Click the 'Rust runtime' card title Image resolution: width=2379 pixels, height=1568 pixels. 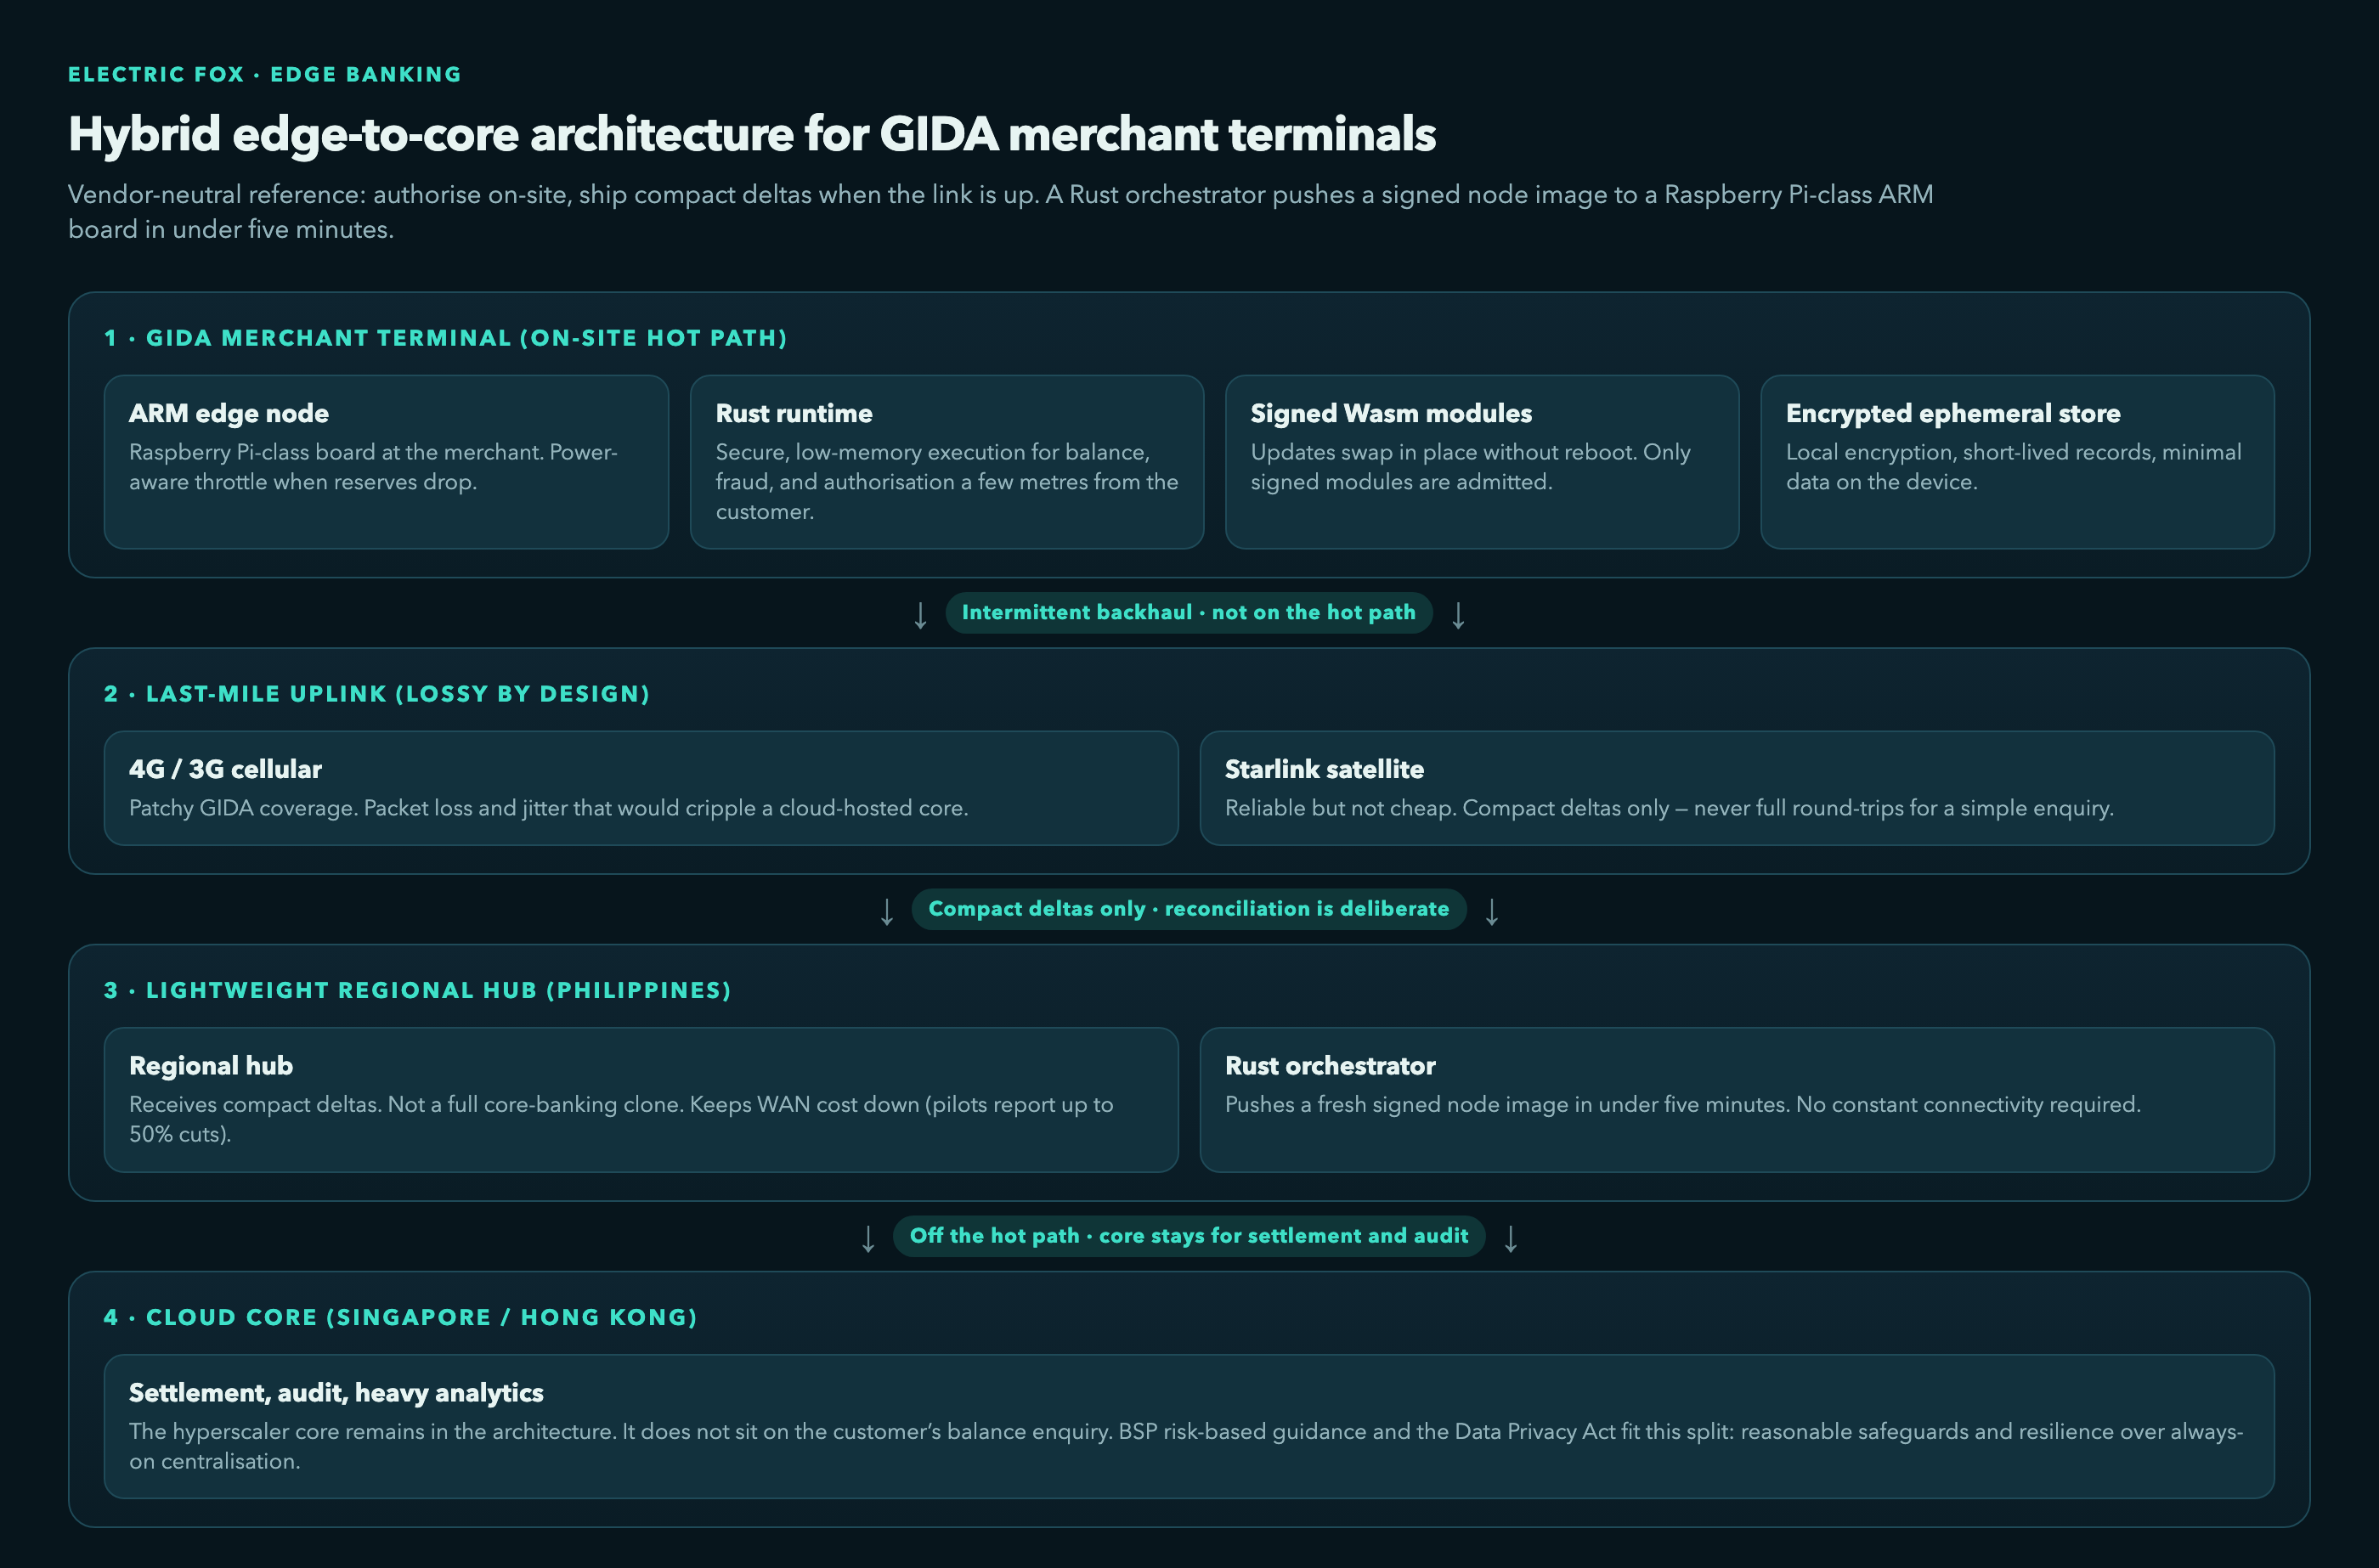794,413
